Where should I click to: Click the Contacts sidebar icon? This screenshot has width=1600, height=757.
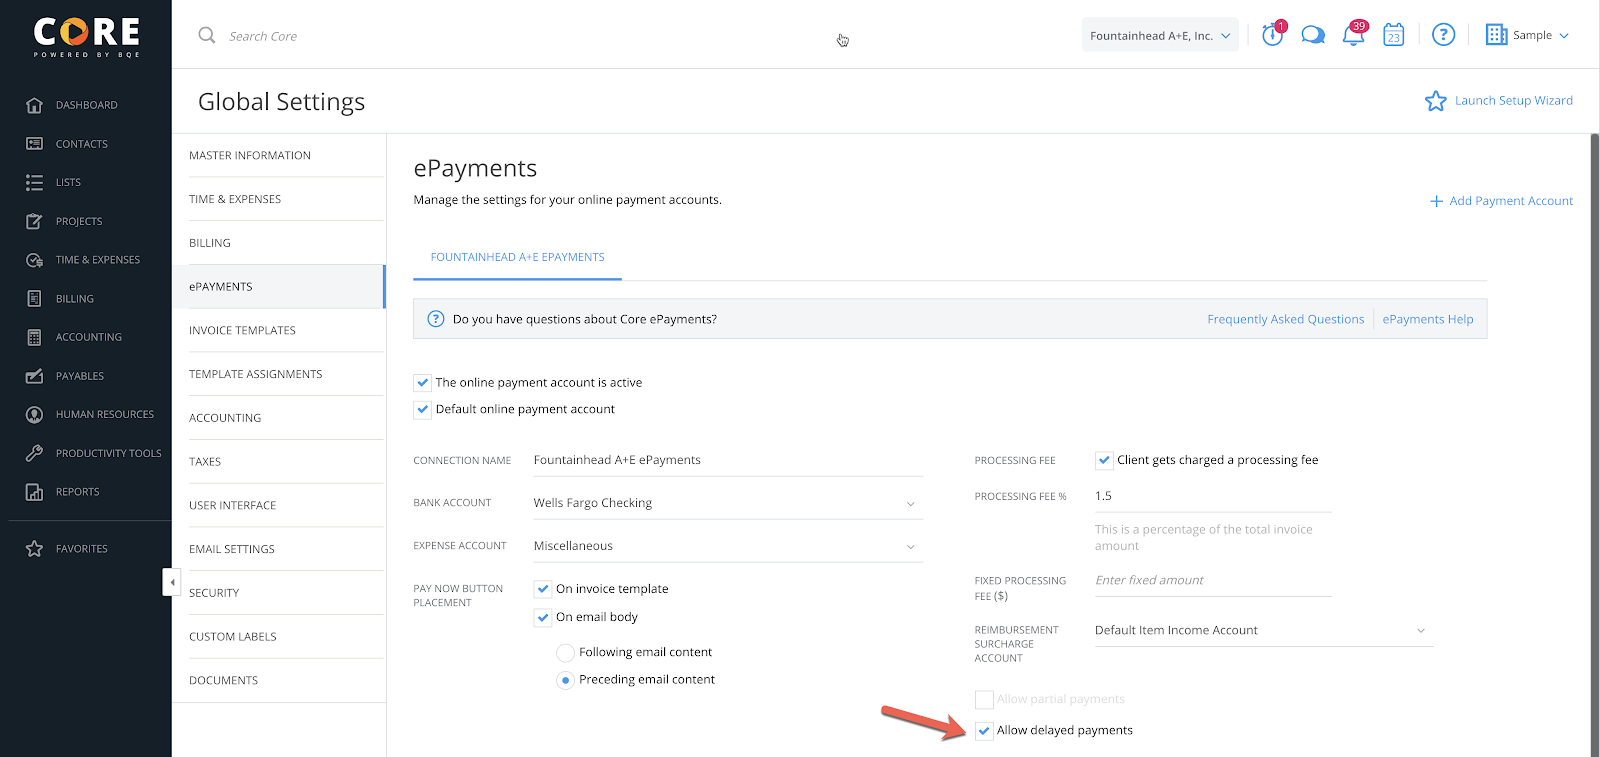coord(35,144)
